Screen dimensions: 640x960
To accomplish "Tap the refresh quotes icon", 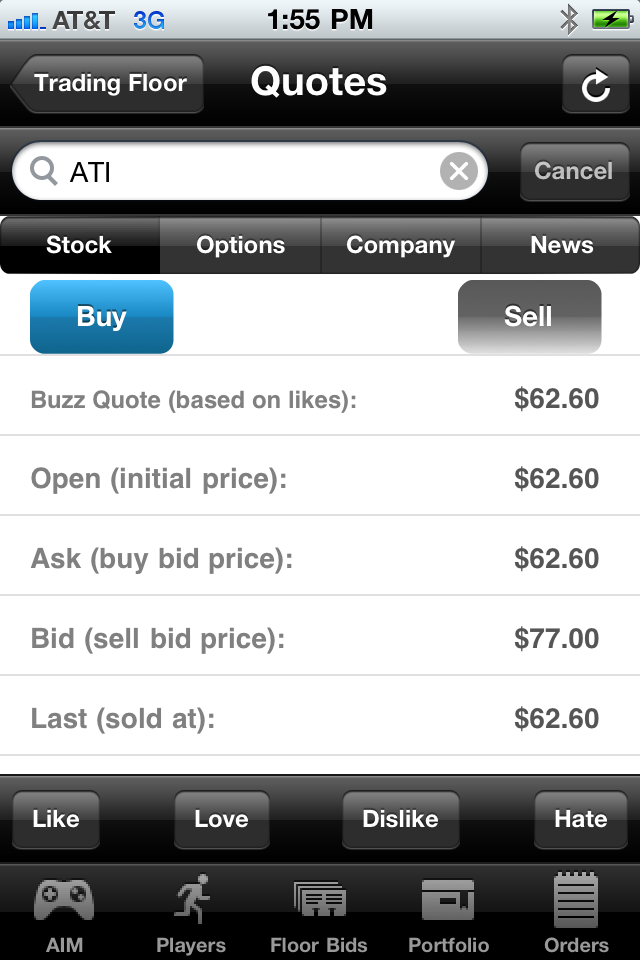I will pos(596,85).
